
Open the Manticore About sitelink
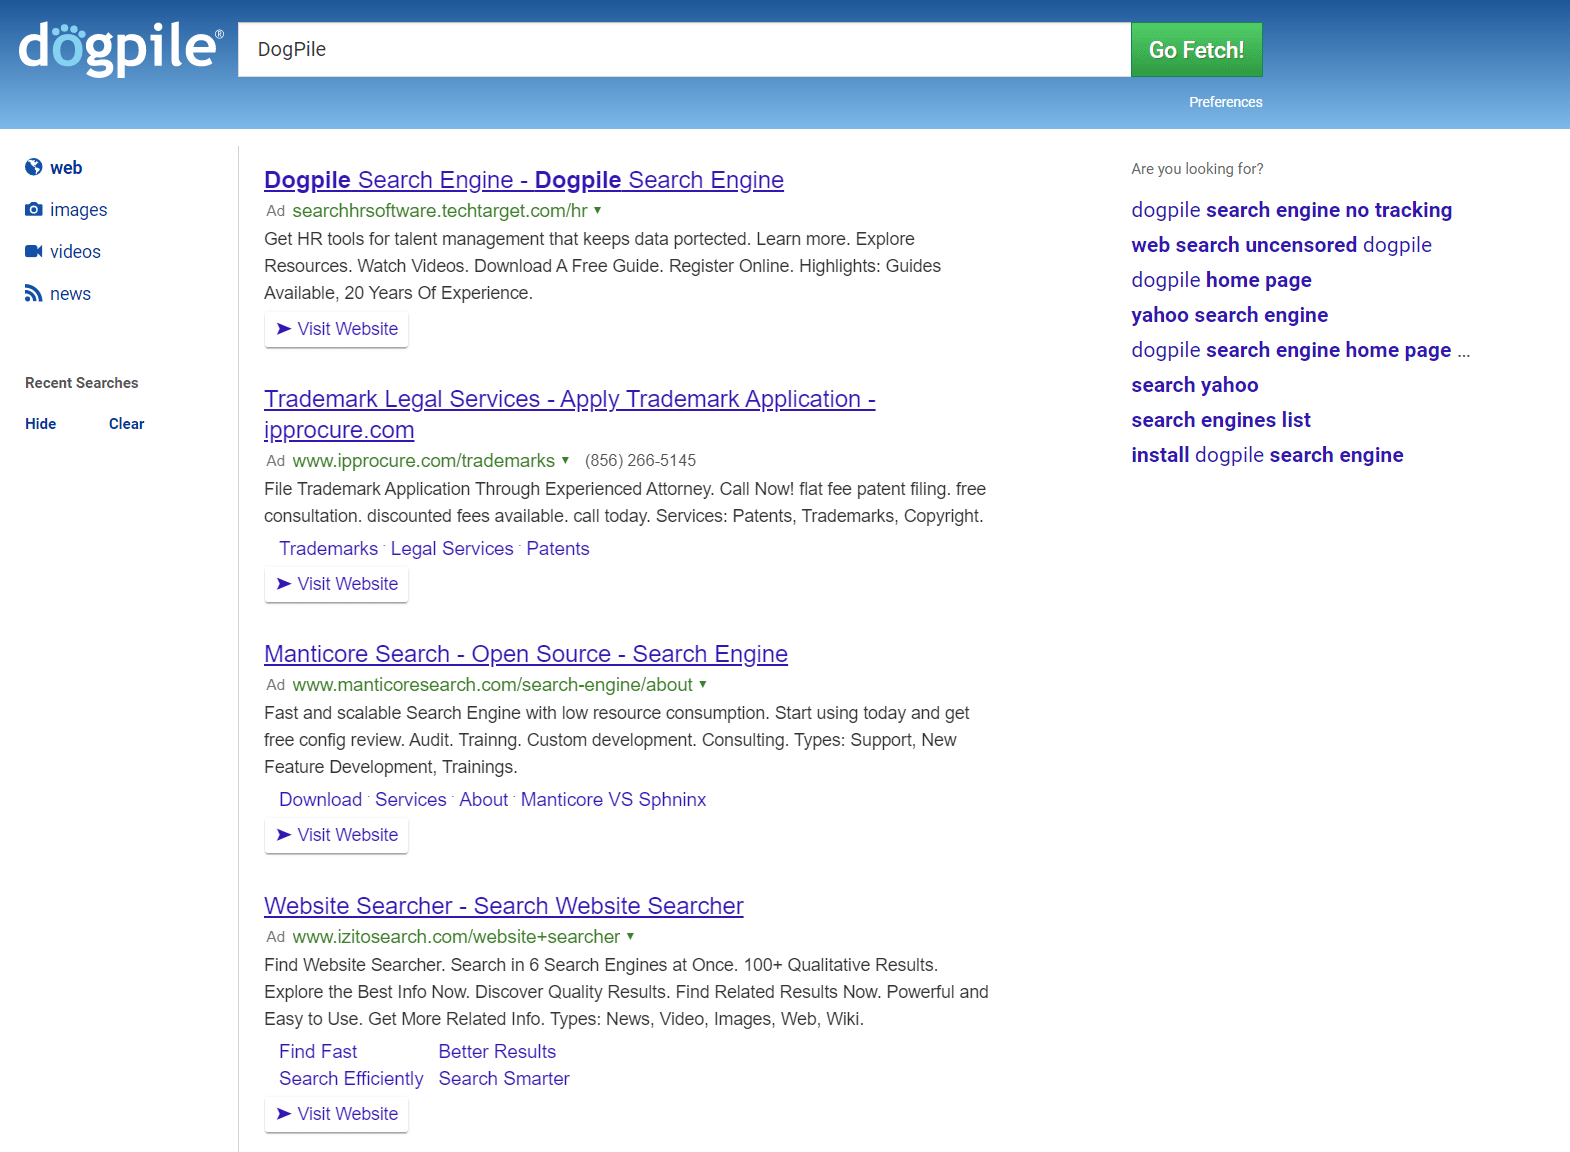[484, 800]
